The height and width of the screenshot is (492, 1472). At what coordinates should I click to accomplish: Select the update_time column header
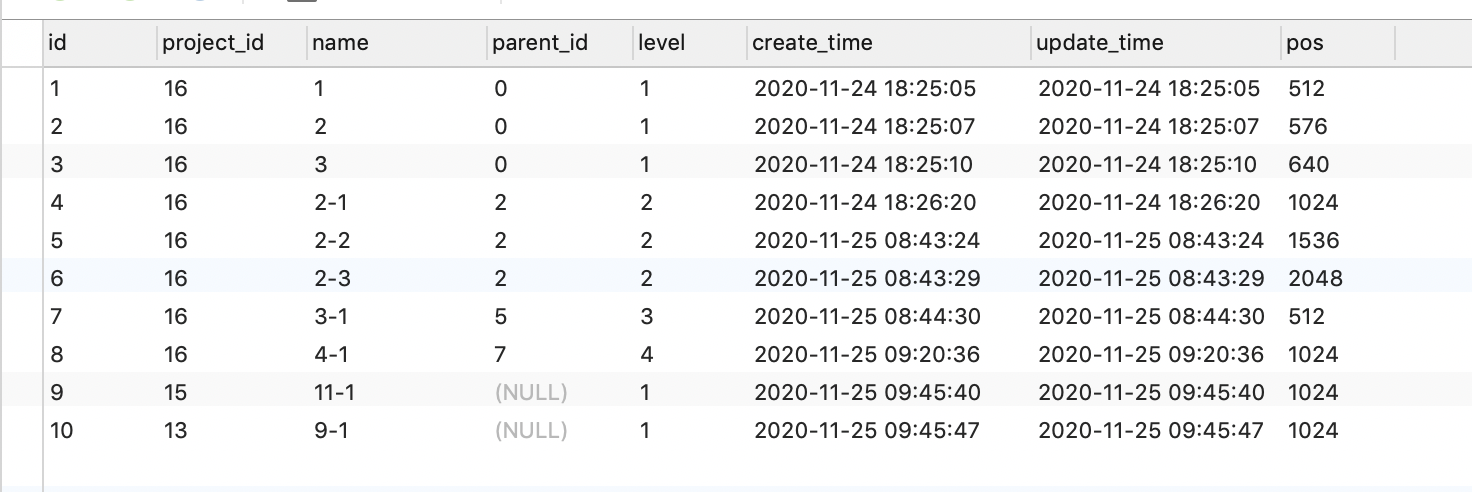(x=1156, y=43)
